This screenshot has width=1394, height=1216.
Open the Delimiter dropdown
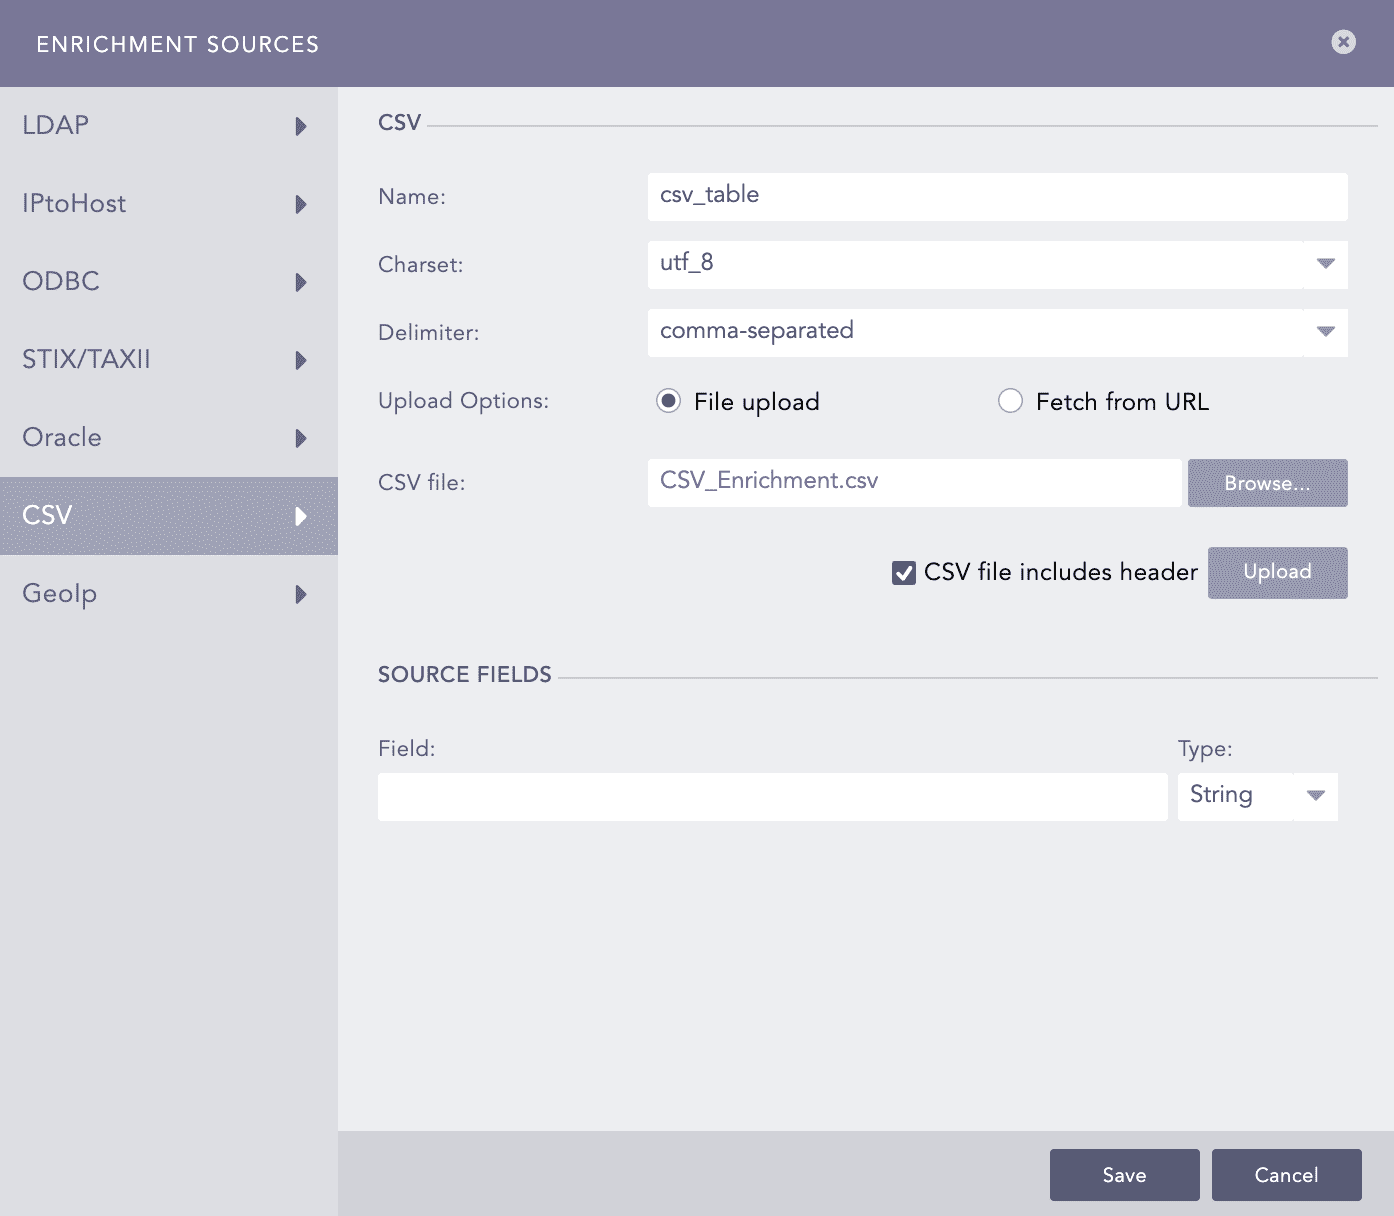pyautogui.click(x=1325, y=332)
